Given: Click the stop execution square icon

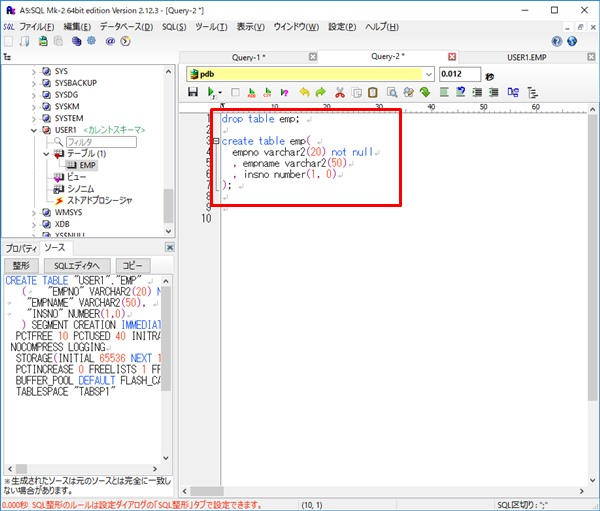Looking at the screenshot, I should [236, 92].
